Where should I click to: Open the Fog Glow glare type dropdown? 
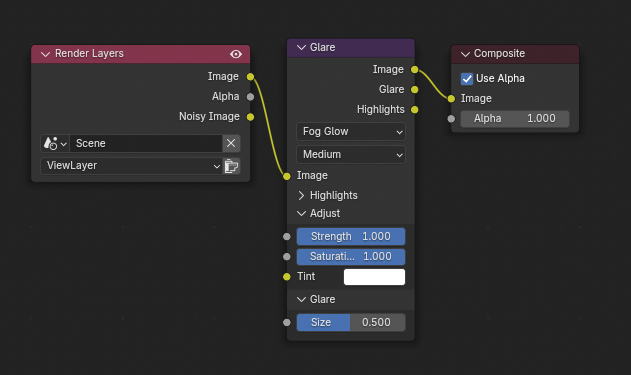pyautogui.click(x=351, y=132)
